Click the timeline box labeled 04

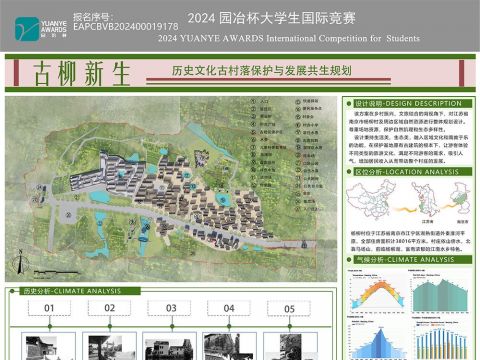pyautogui.click(x=229, y=308)
